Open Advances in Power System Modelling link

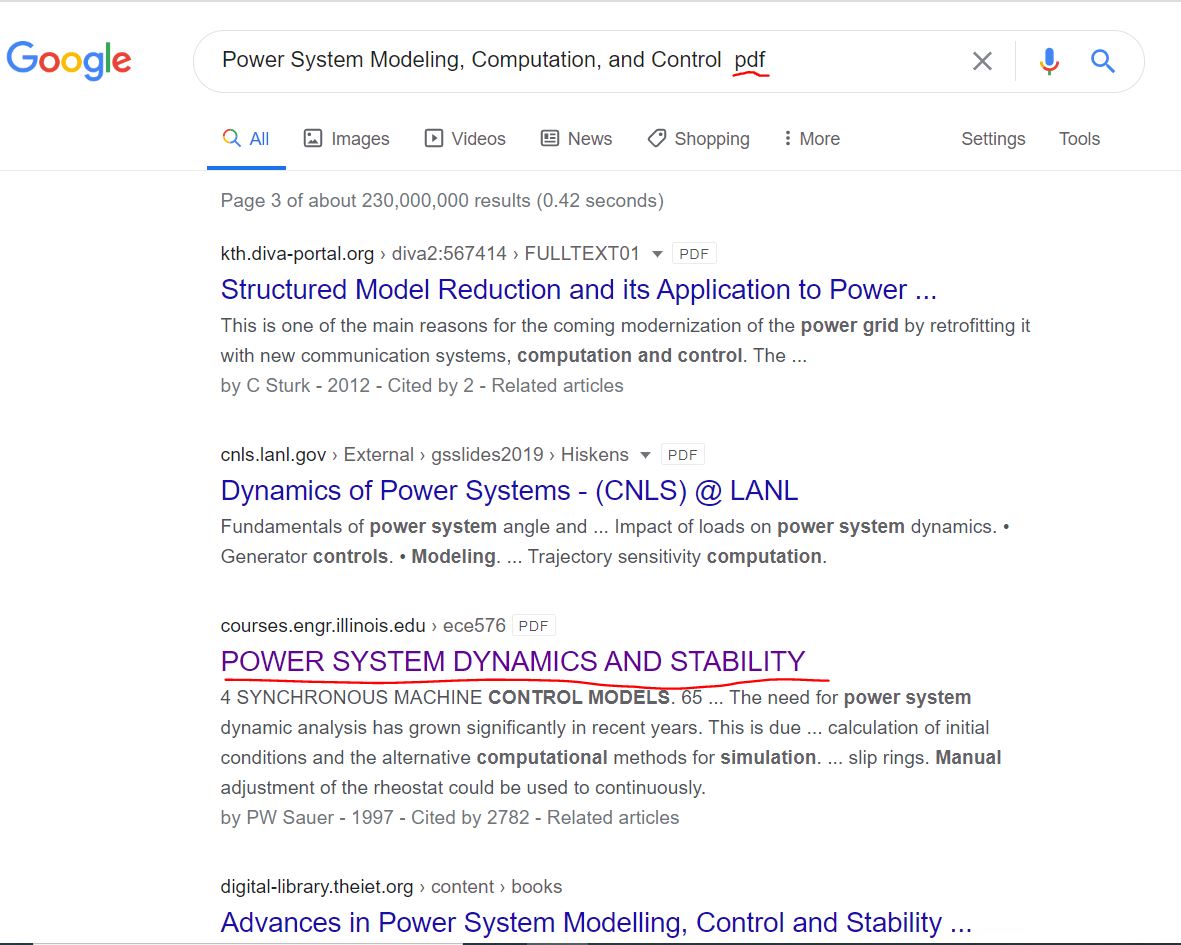tap(596, 922)
